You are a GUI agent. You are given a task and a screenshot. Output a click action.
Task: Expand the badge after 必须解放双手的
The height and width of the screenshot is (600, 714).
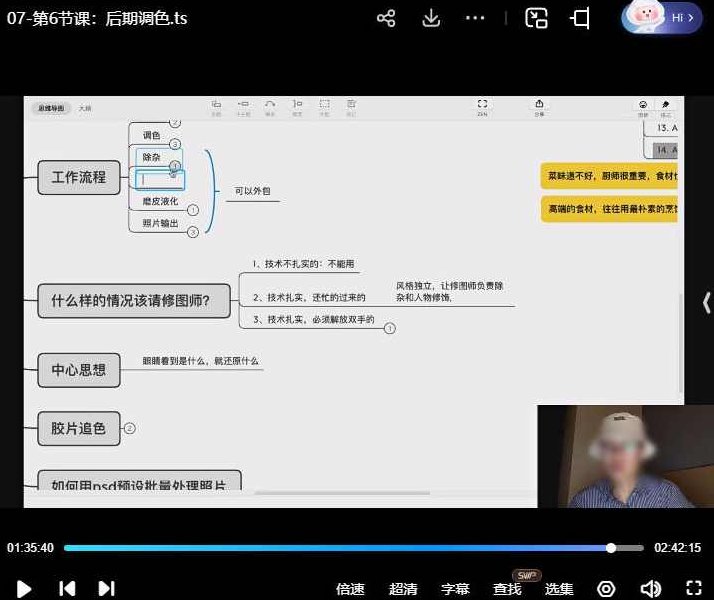[x=389, y=328]
